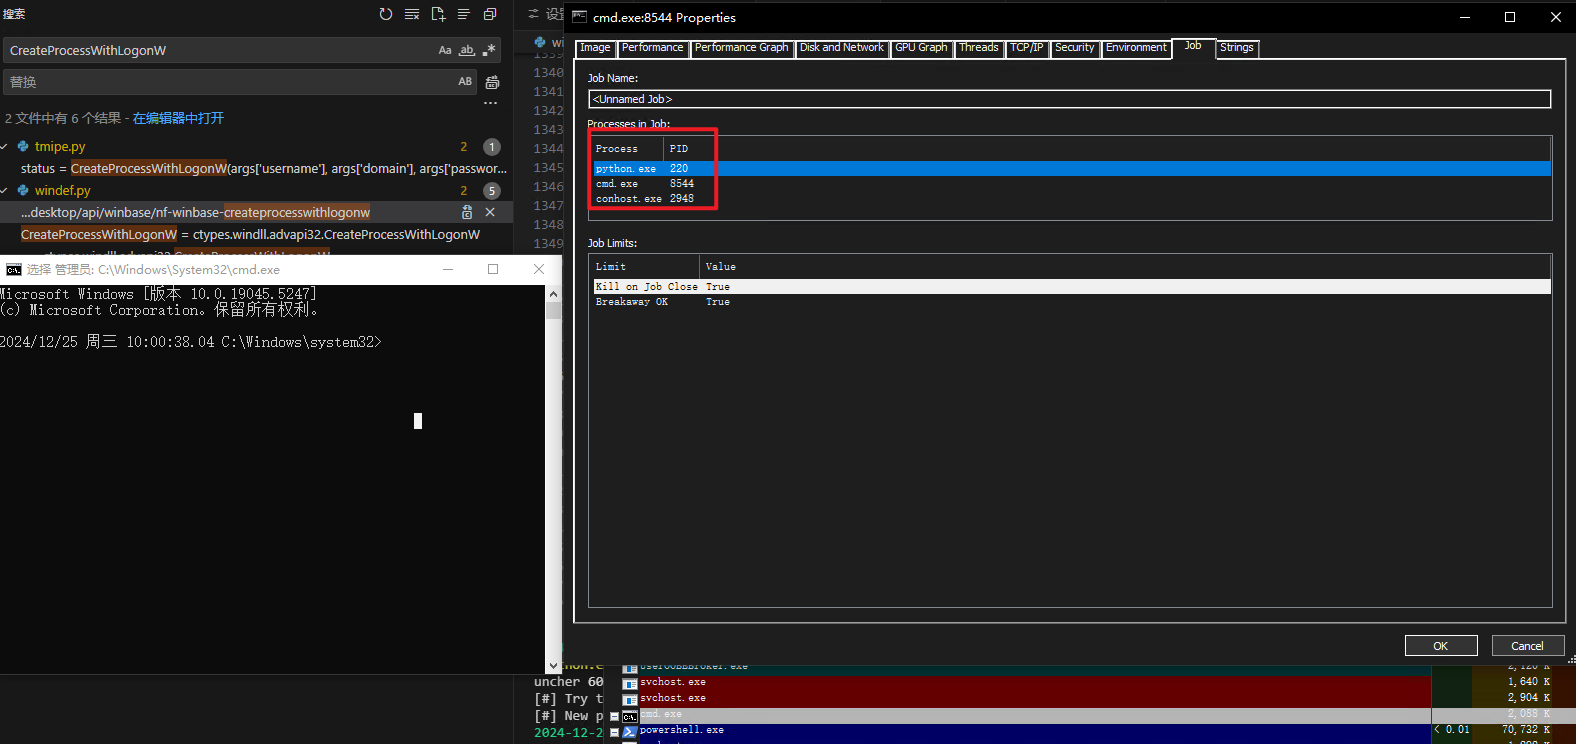Collapse all search results icon

pyautogui.click(x=490, y=14)
